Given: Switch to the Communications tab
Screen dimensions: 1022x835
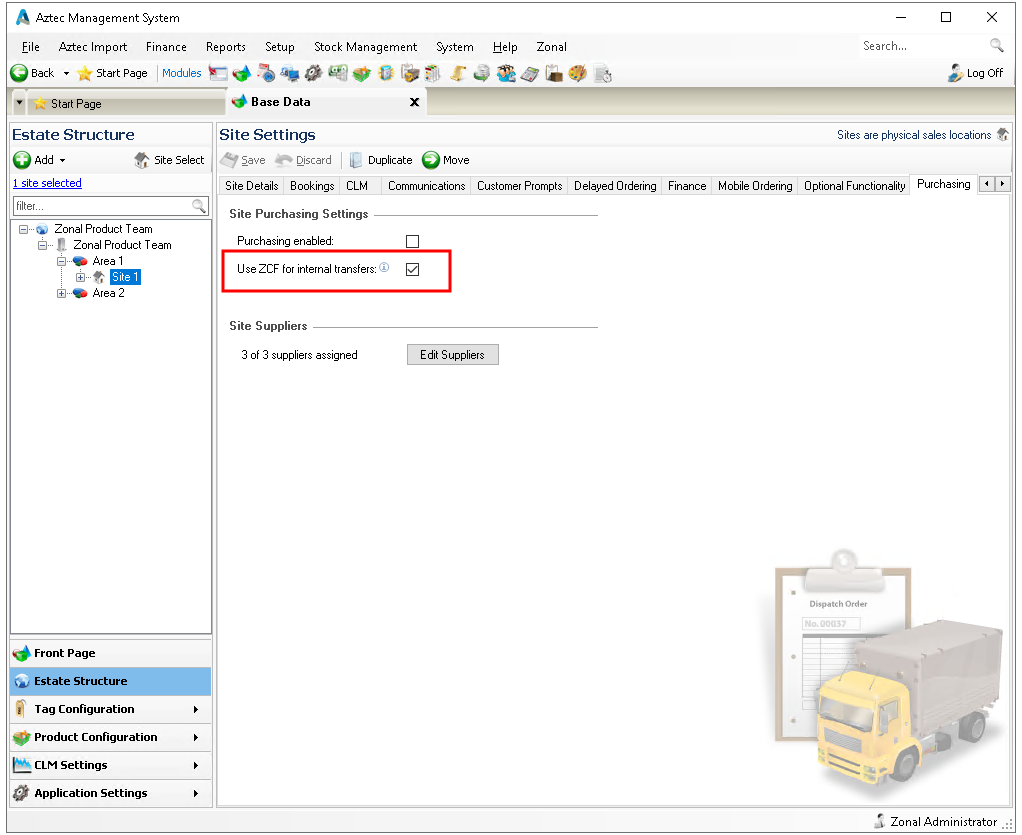Looking at the screenshot, I should click(x=426, y=186).
